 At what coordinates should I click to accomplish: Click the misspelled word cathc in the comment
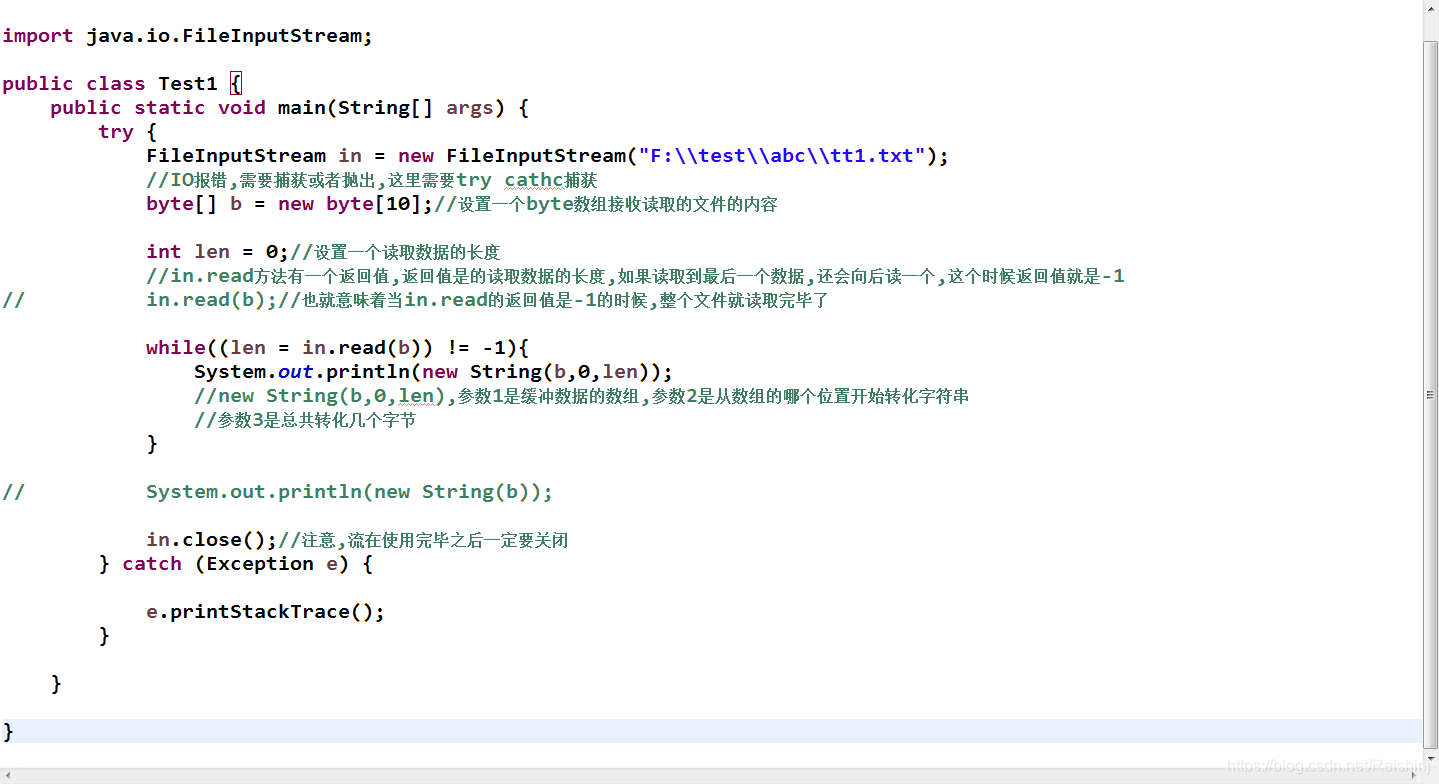534,180
